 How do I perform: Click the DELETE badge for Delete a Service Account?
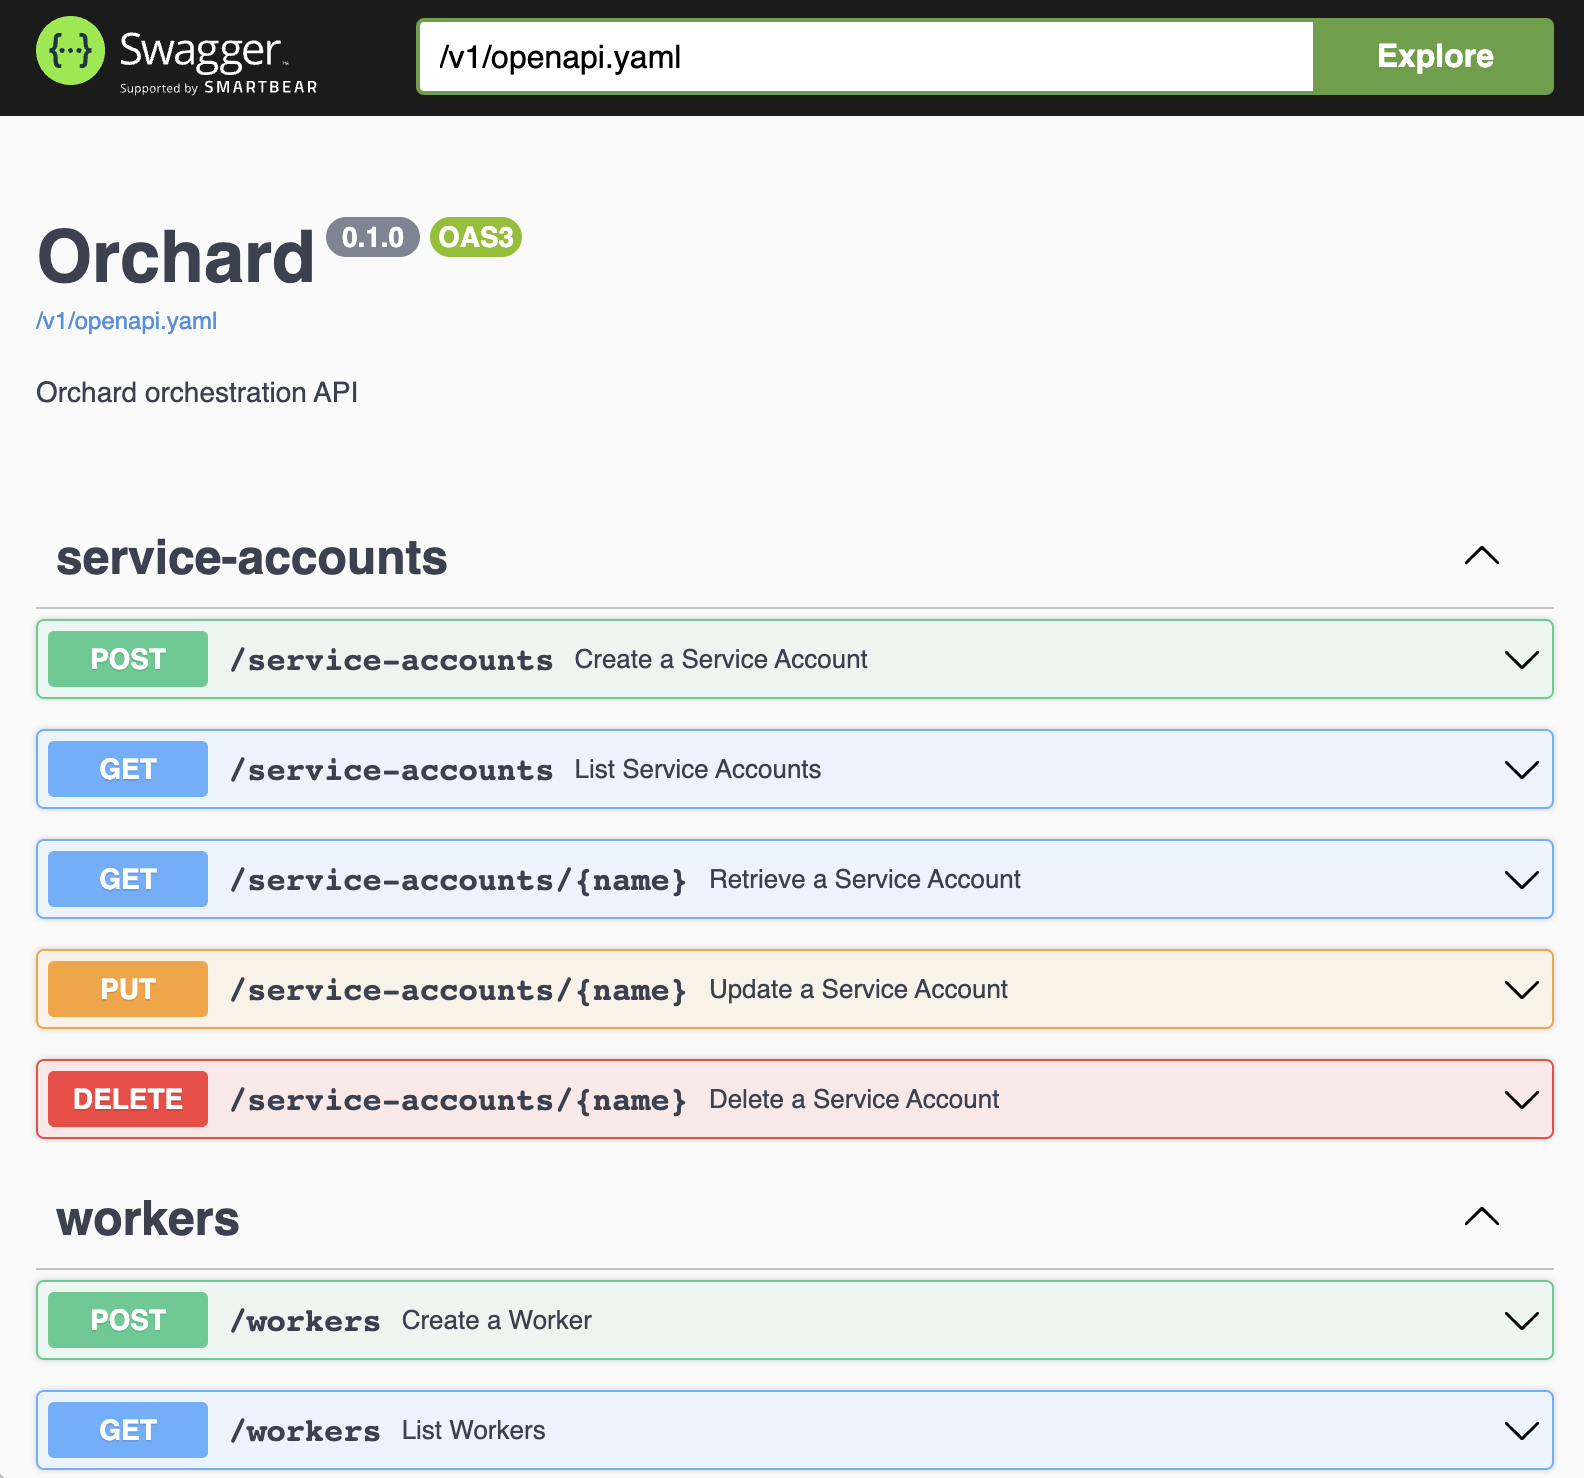click(128, 1099)
